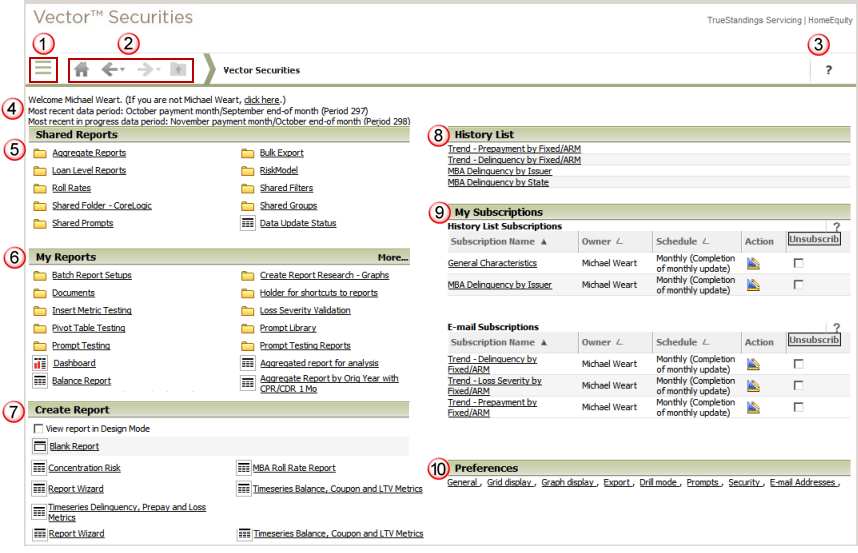Check unsubscribe box for Trend - Loss Severity
The width and height of the screenshot is (858, 553).
coord(798,385)
